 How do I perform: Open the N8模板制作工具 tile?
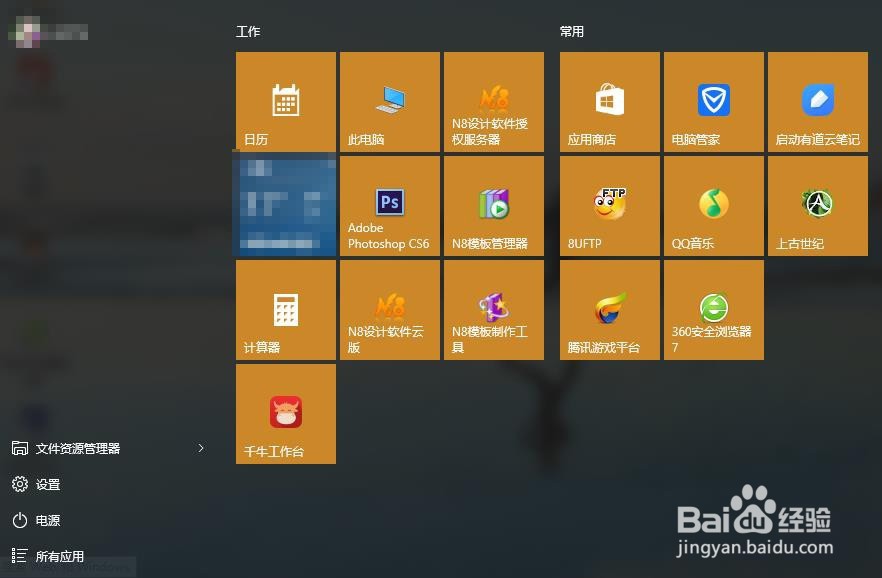point(494,310)
